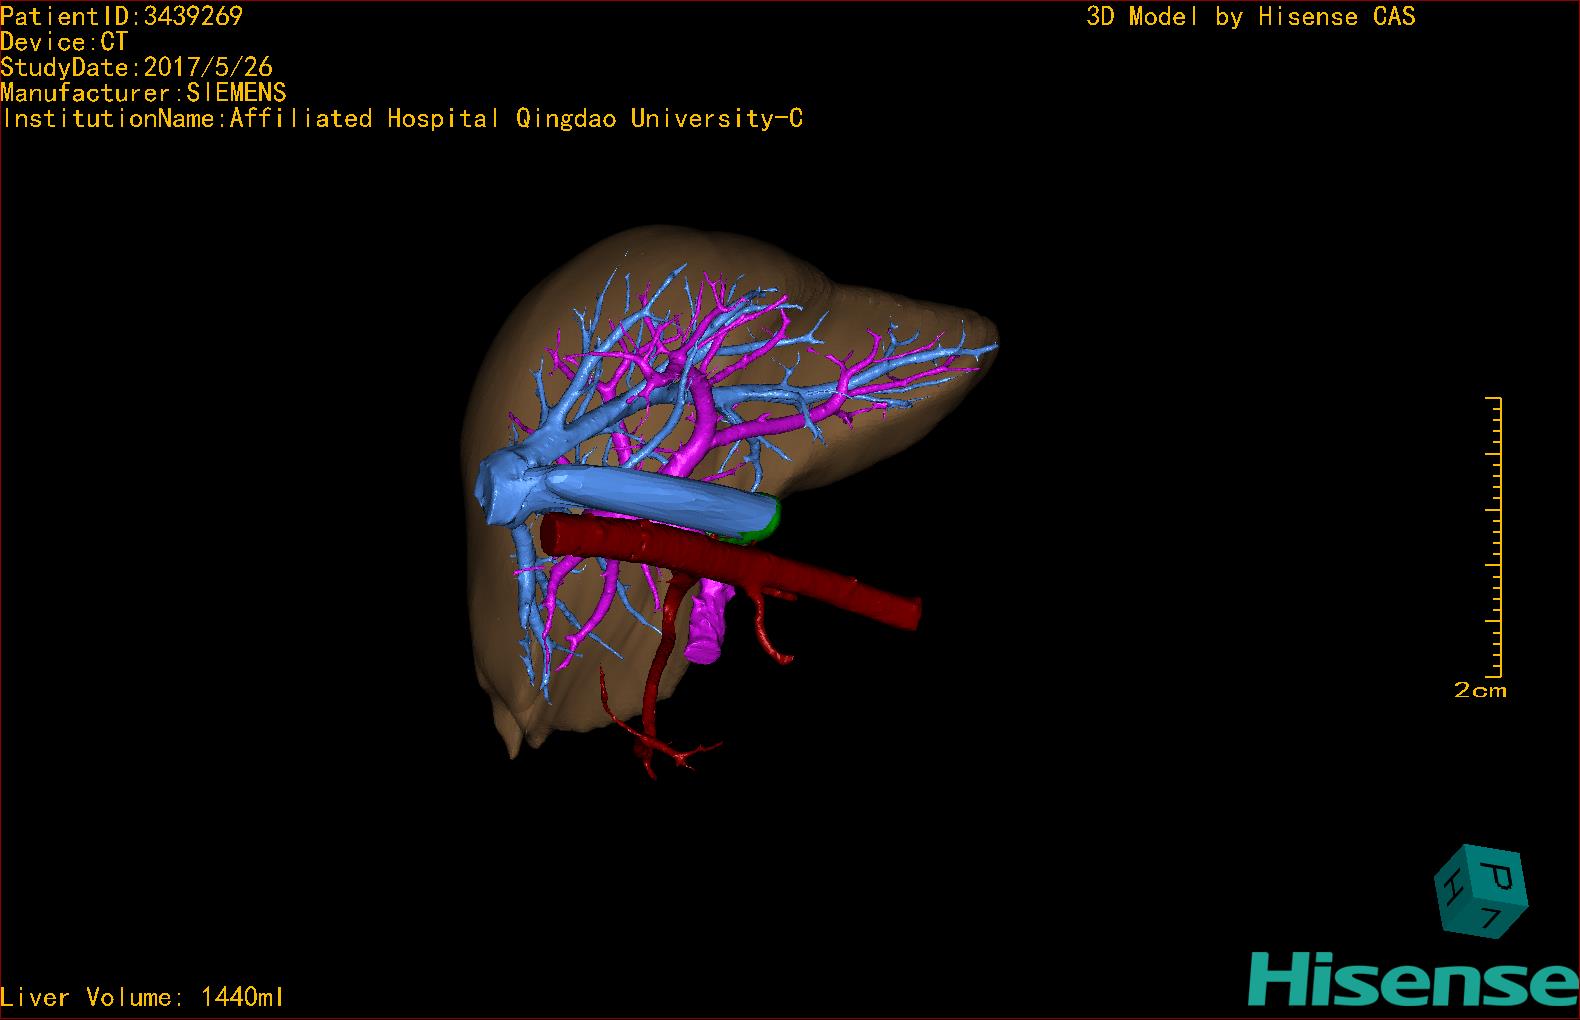Select the Manufacturer:SIEMENS label
Image resolution: width=1580 pixels, height=1020 pixels.
click(x=144, y=93)
